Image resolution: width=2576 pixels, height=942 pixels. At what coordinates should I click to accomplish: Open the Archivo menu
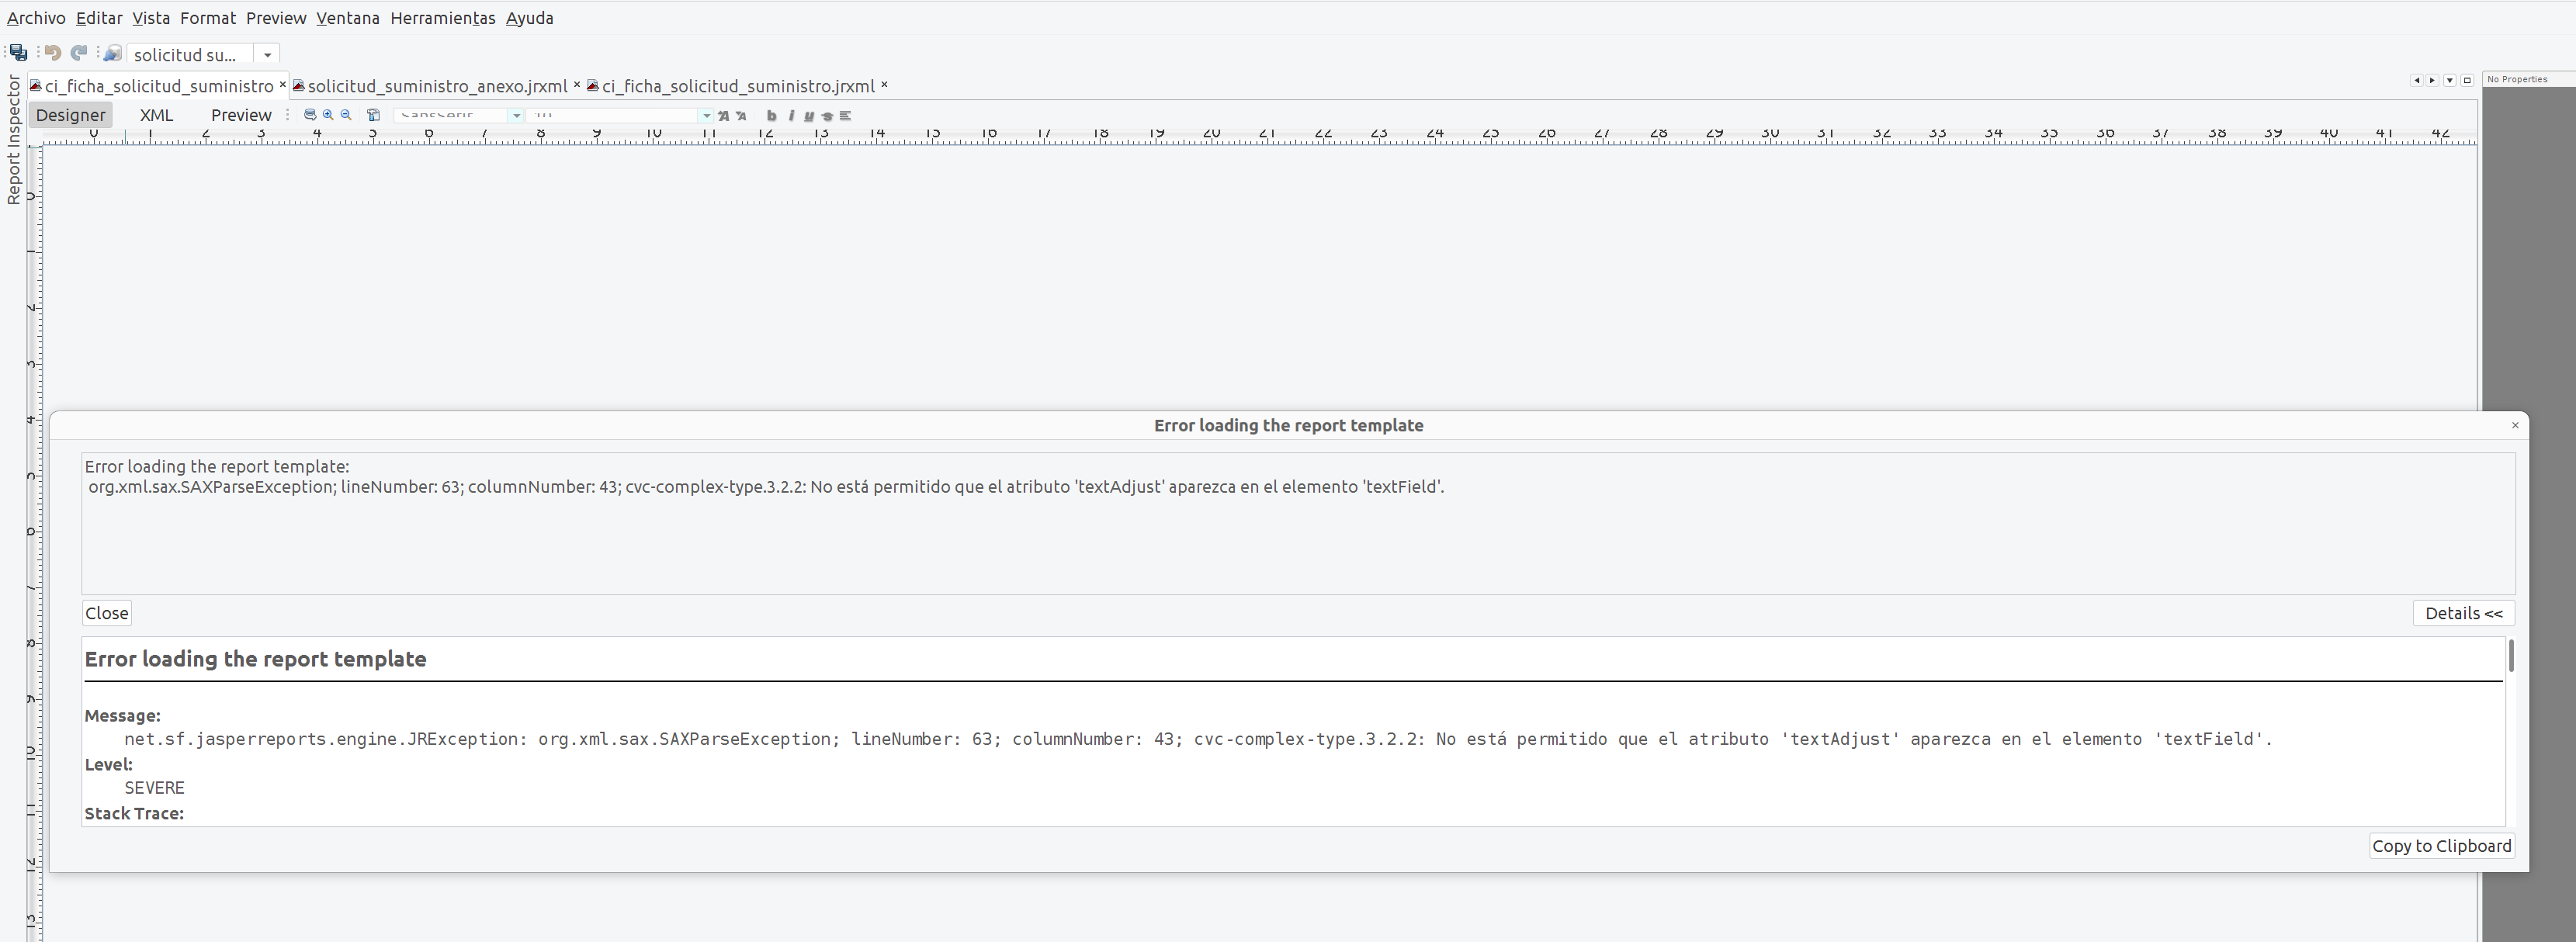click(x=36, y=18)
